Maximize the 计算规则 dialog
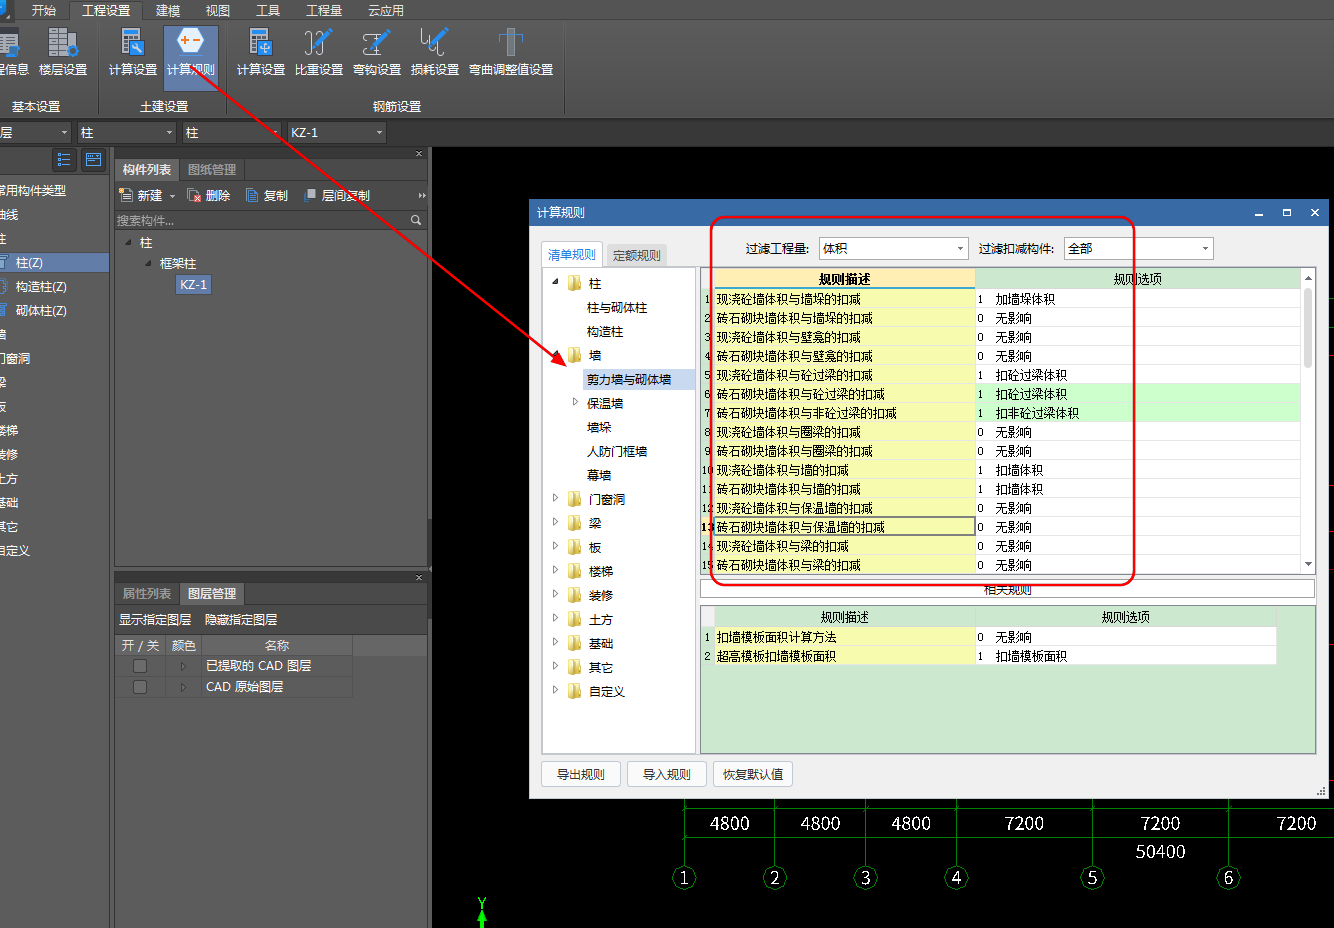The height and width of the screenshot is (928, 1334). pos(1287,213)
